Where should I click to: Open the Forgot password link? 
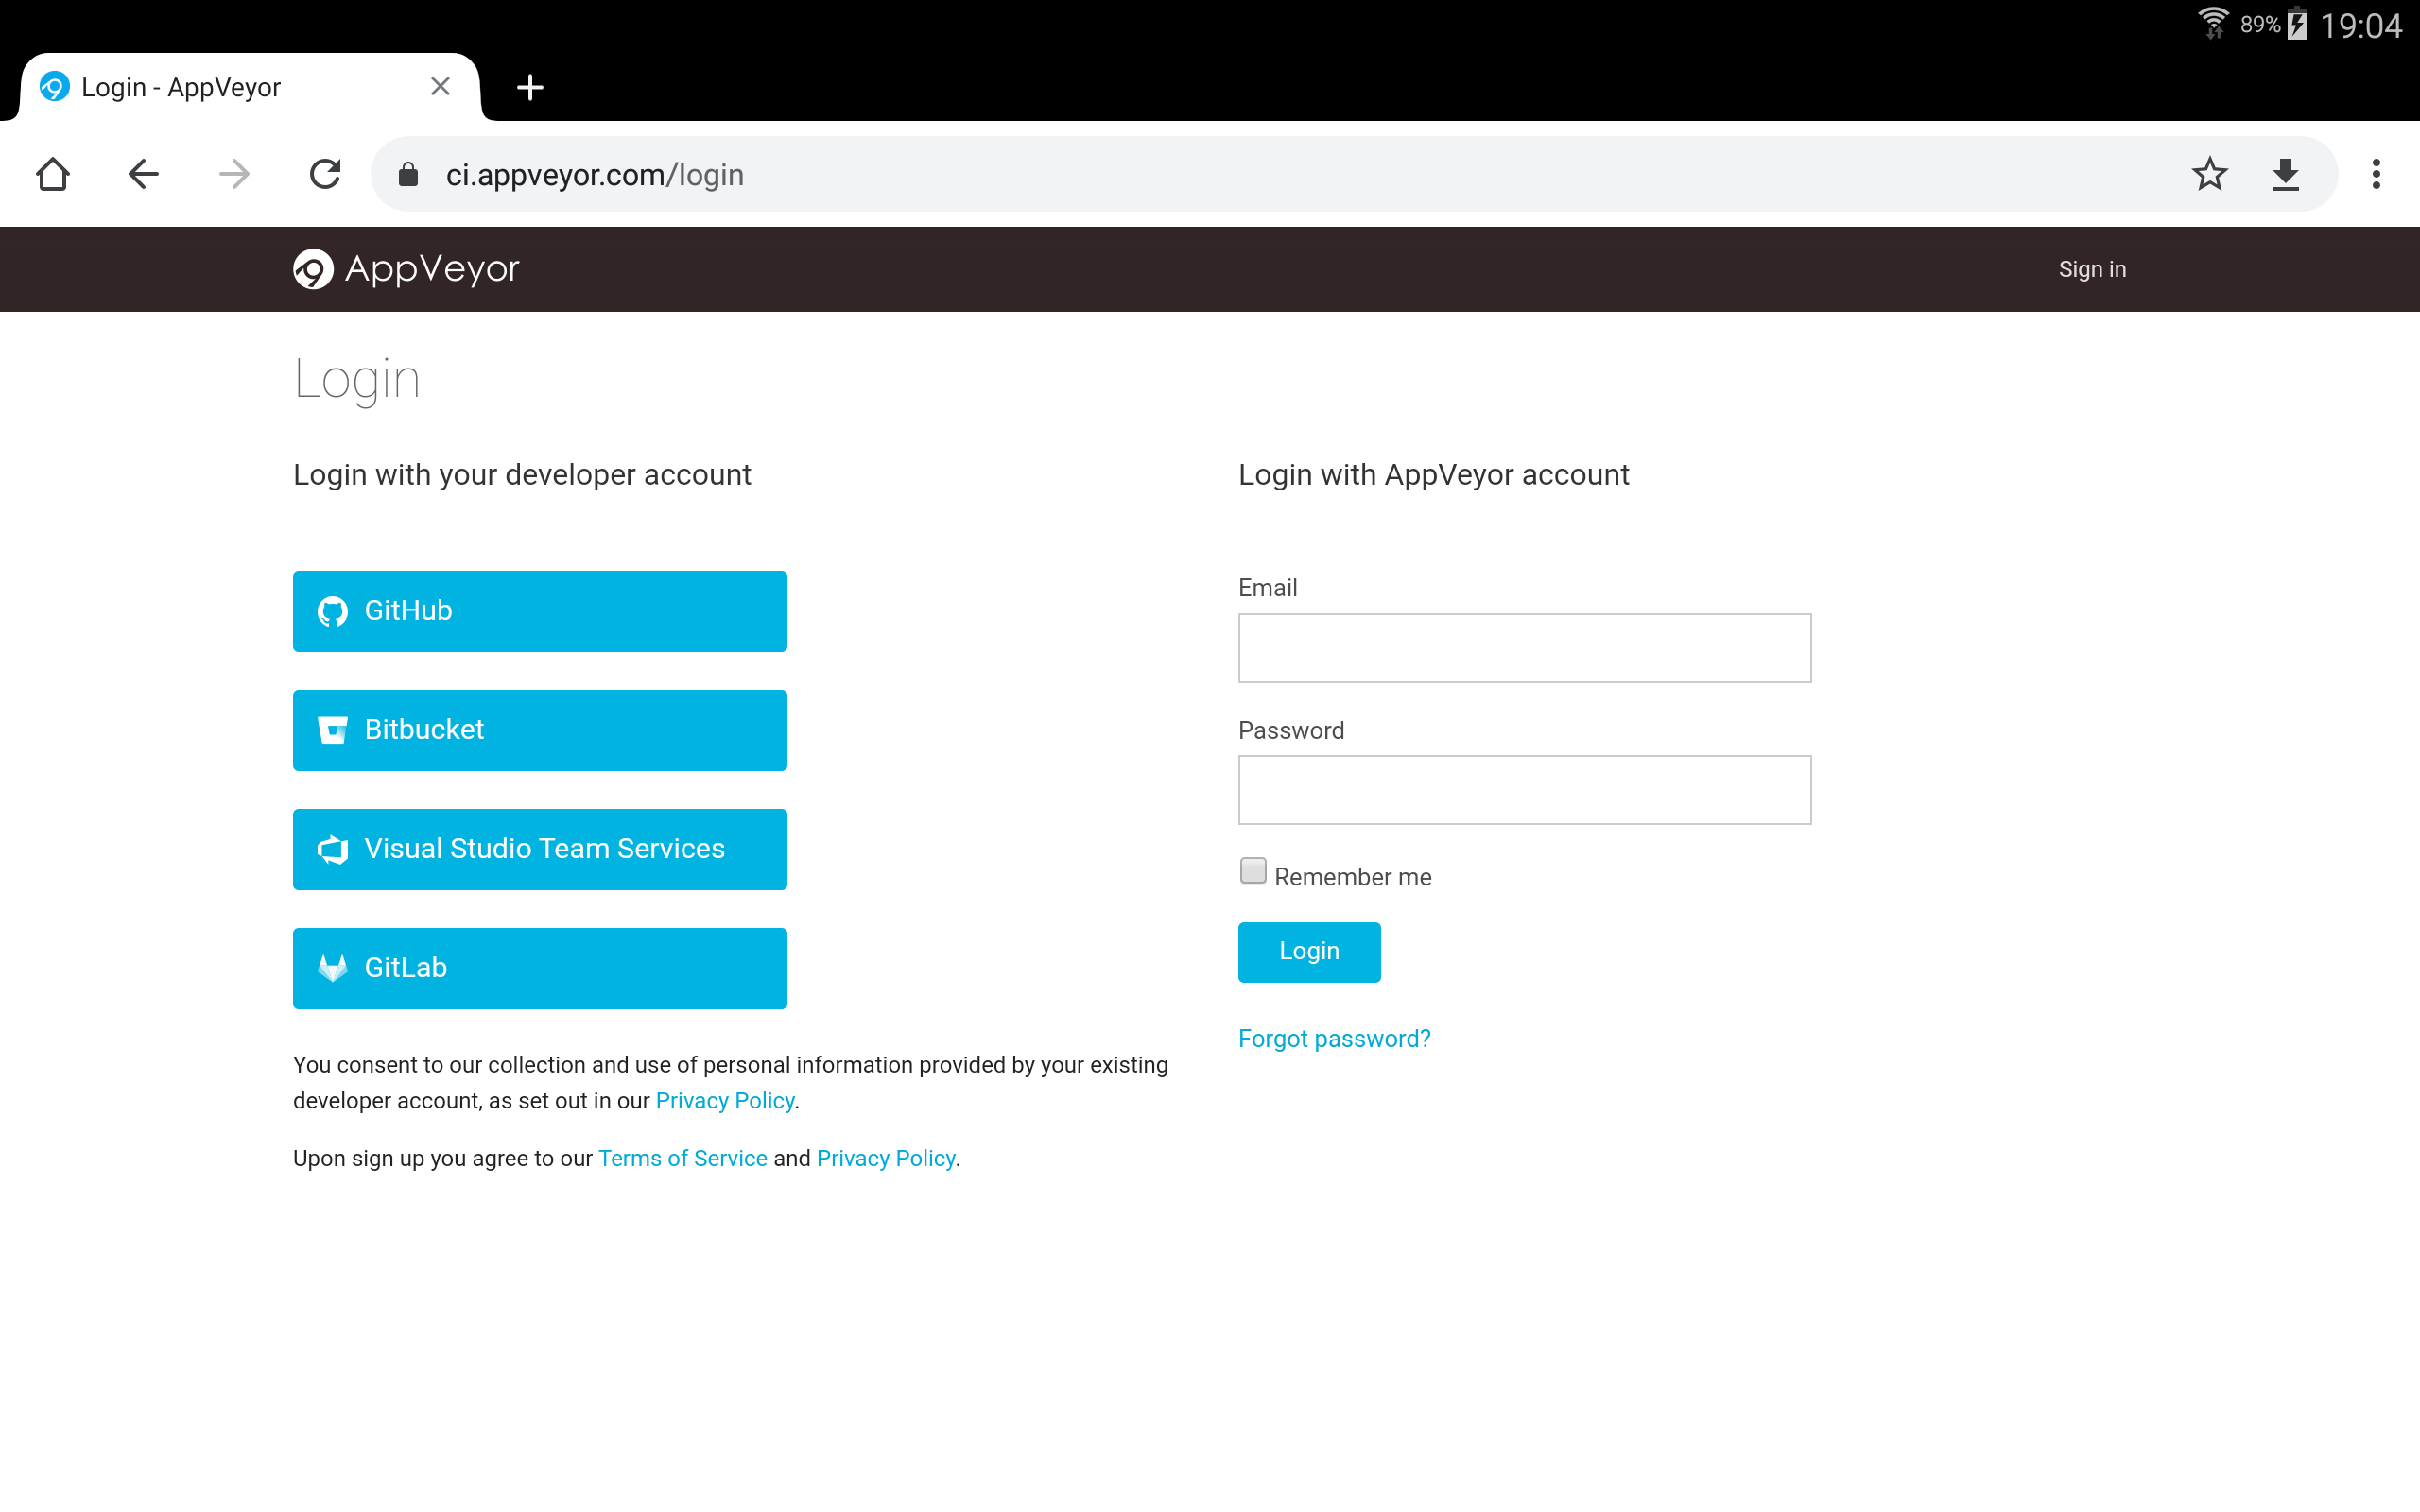tap(1334, 1039)
